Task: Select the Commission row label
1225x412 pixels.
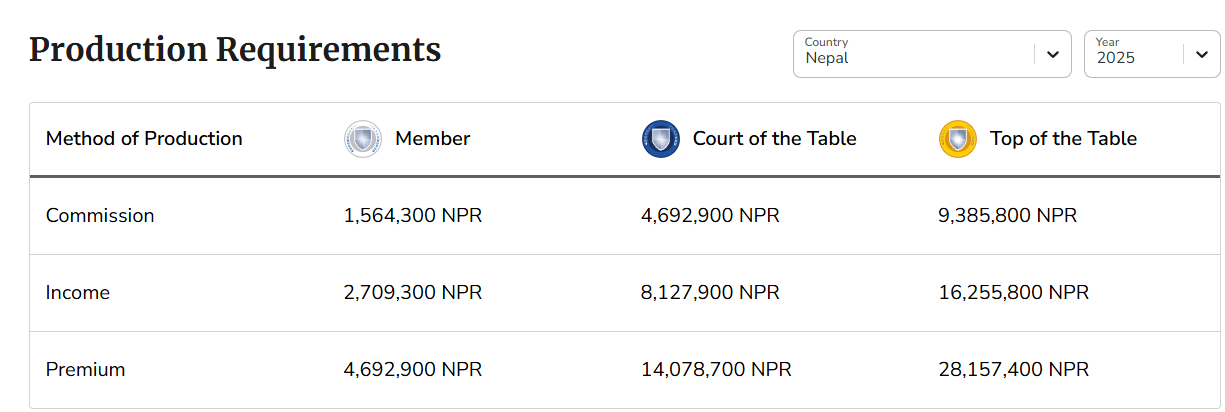Action: tap(100, 216)
